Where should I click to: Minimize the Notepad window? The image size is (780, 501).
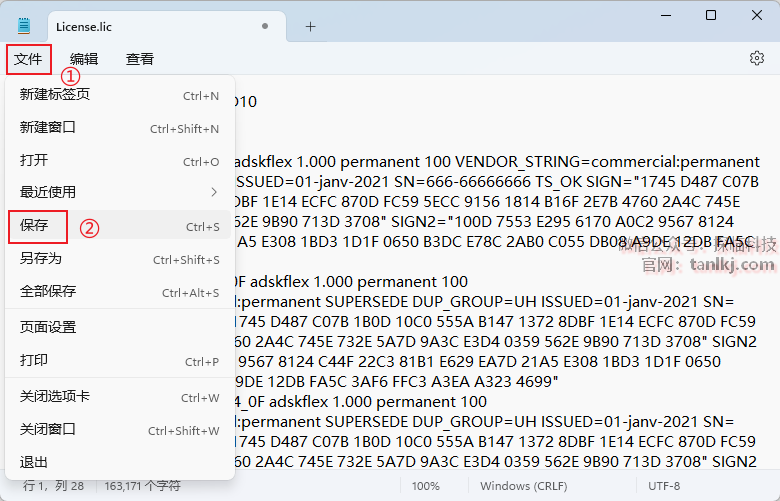point(666,15)
